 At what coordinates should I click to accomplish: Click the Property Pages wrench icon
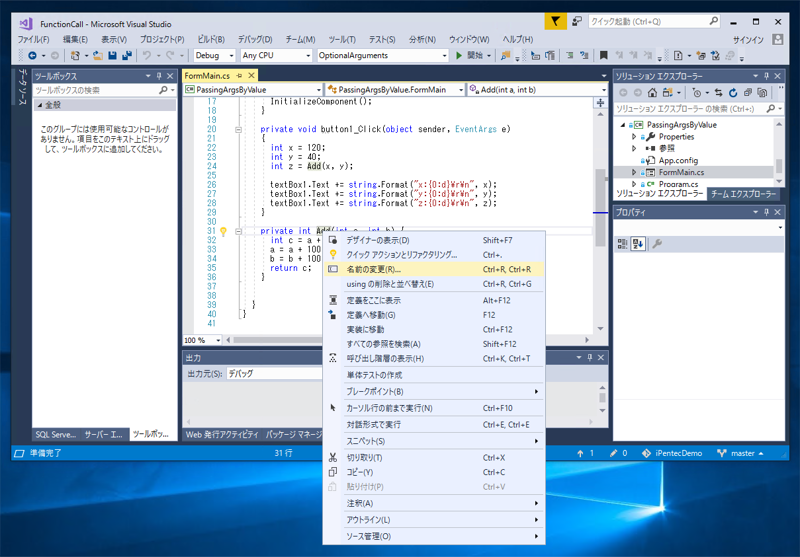click(x=657, y=244)
